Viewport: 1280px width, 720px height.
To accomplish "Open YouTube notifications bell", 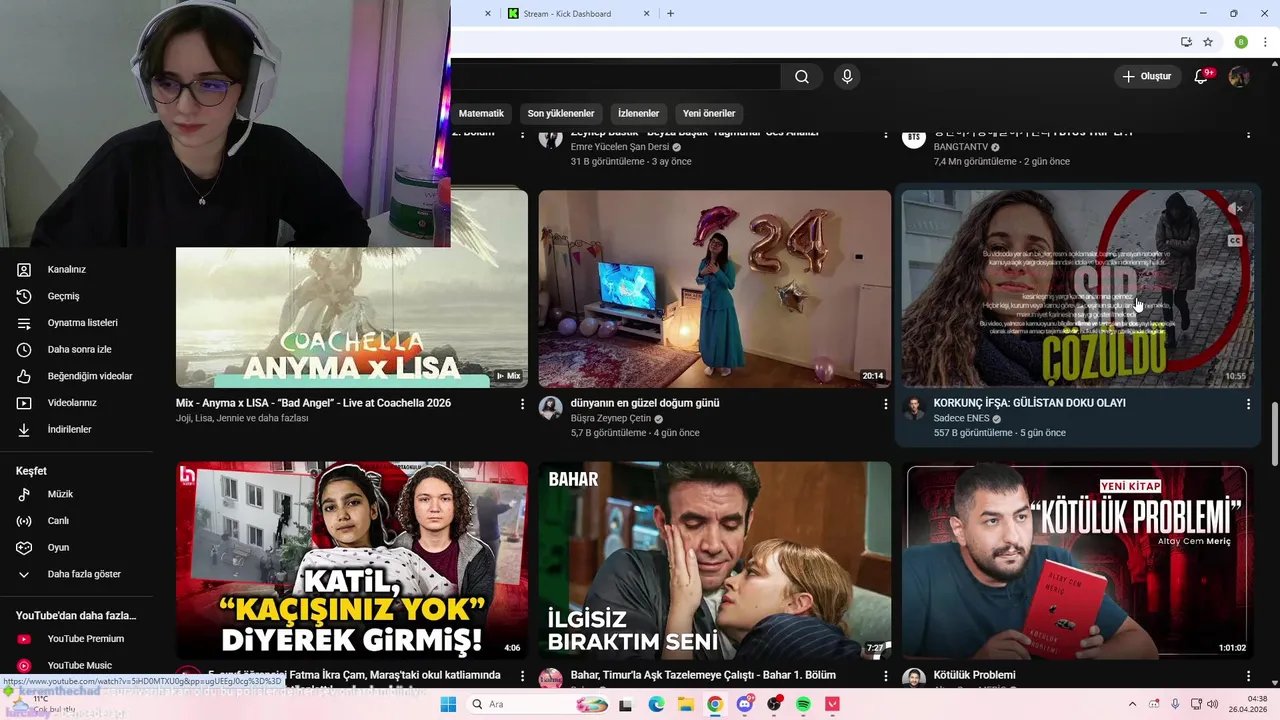I will tap(1202, 77).
